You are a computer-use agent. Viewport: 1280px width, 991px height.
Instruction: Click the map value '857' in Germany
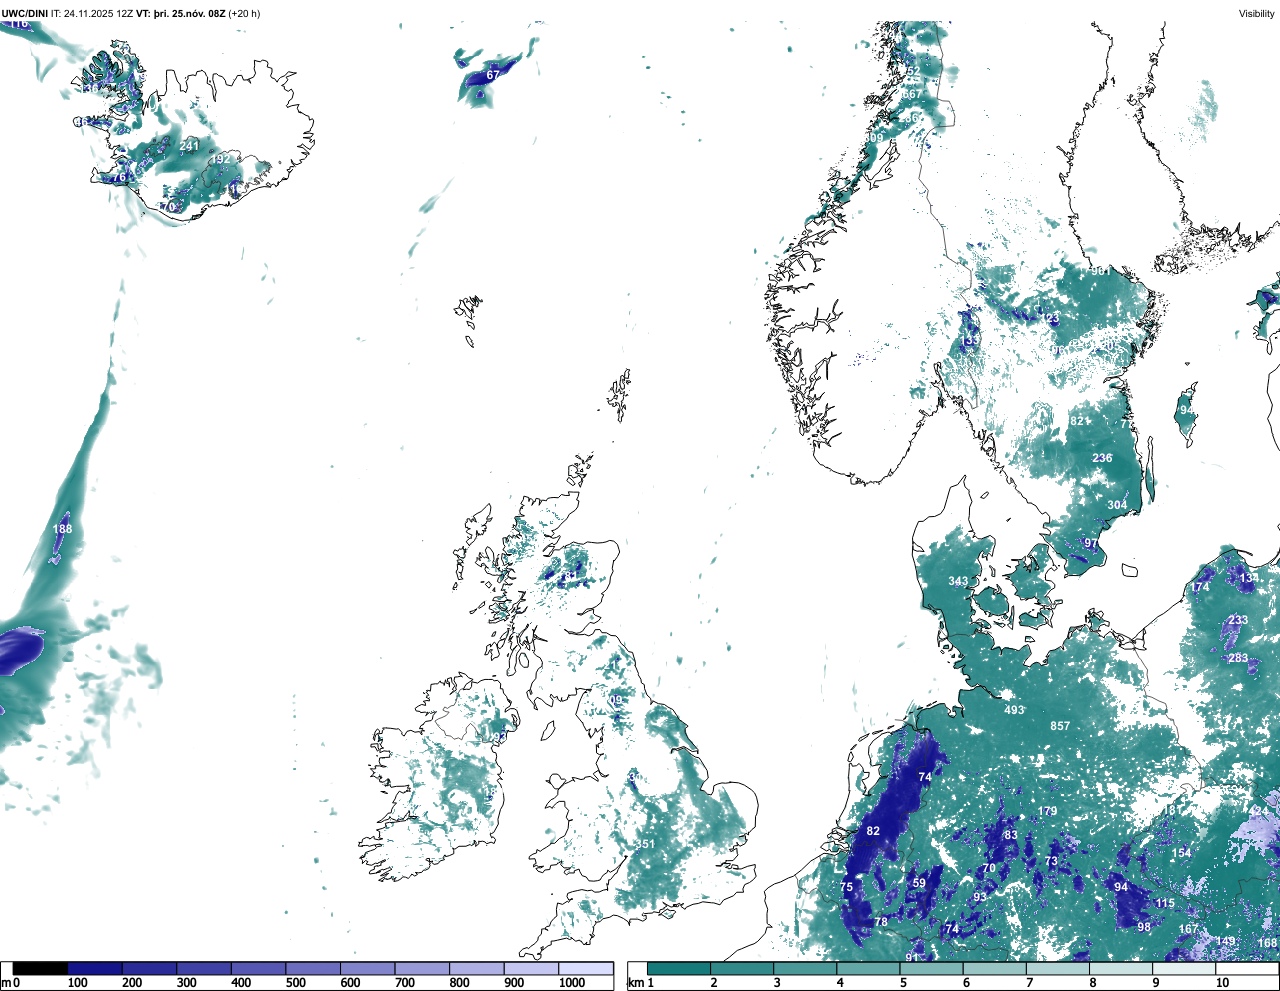click(1060, 726)
